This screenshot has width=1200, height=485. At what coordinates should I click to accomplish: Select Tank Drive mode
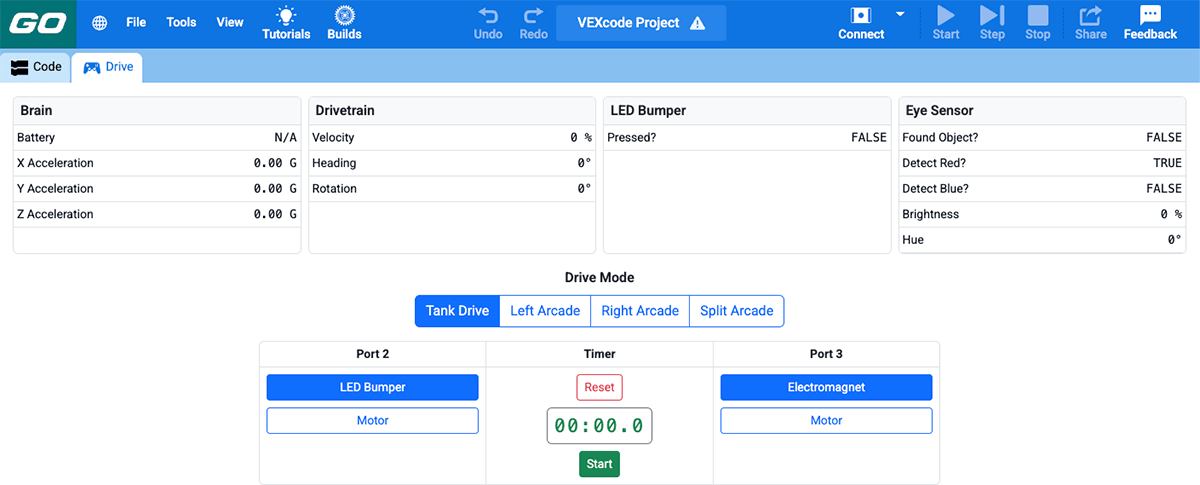click(457, 311)
